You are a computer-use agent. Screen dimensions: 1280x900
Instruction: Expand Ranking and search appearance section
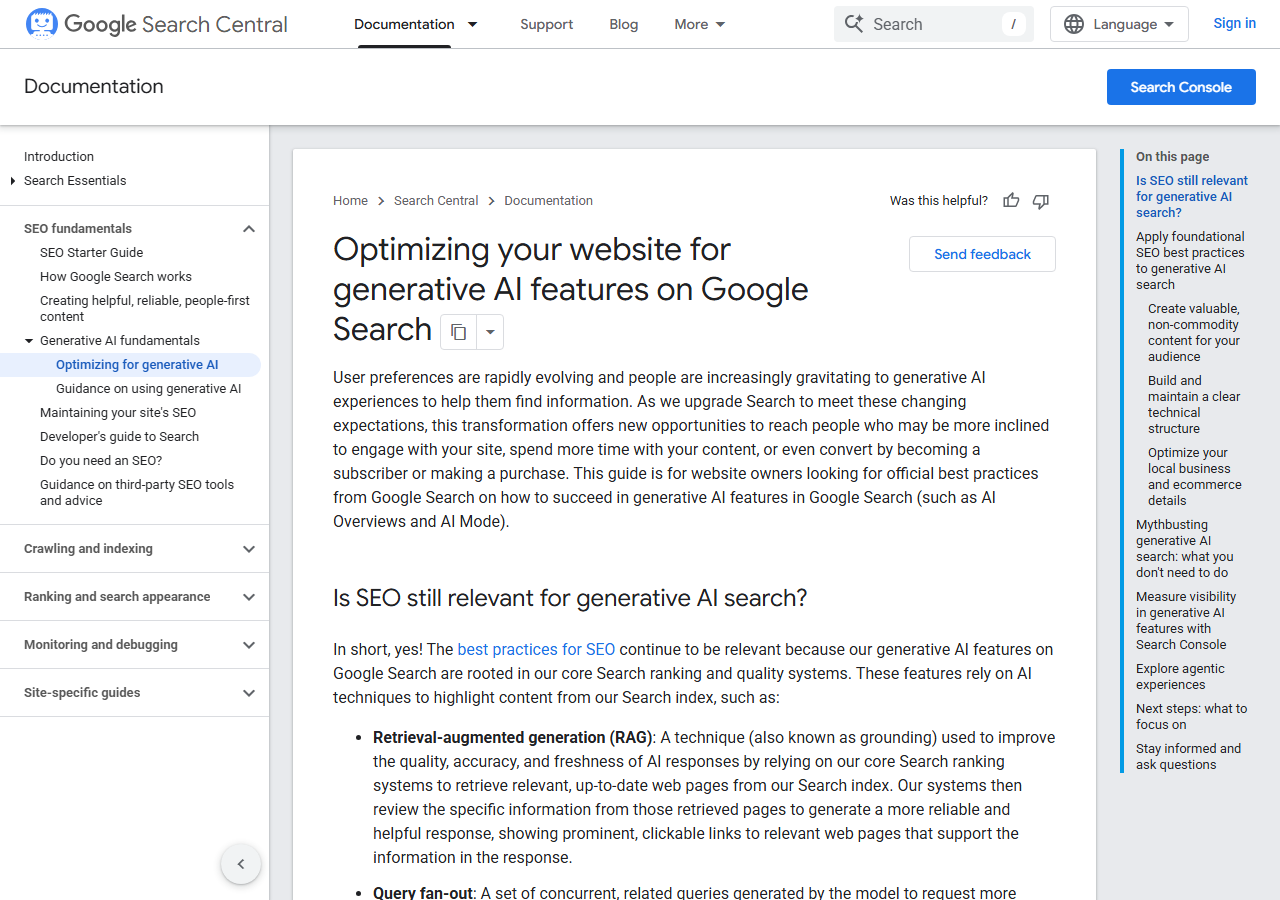point(249,597)
